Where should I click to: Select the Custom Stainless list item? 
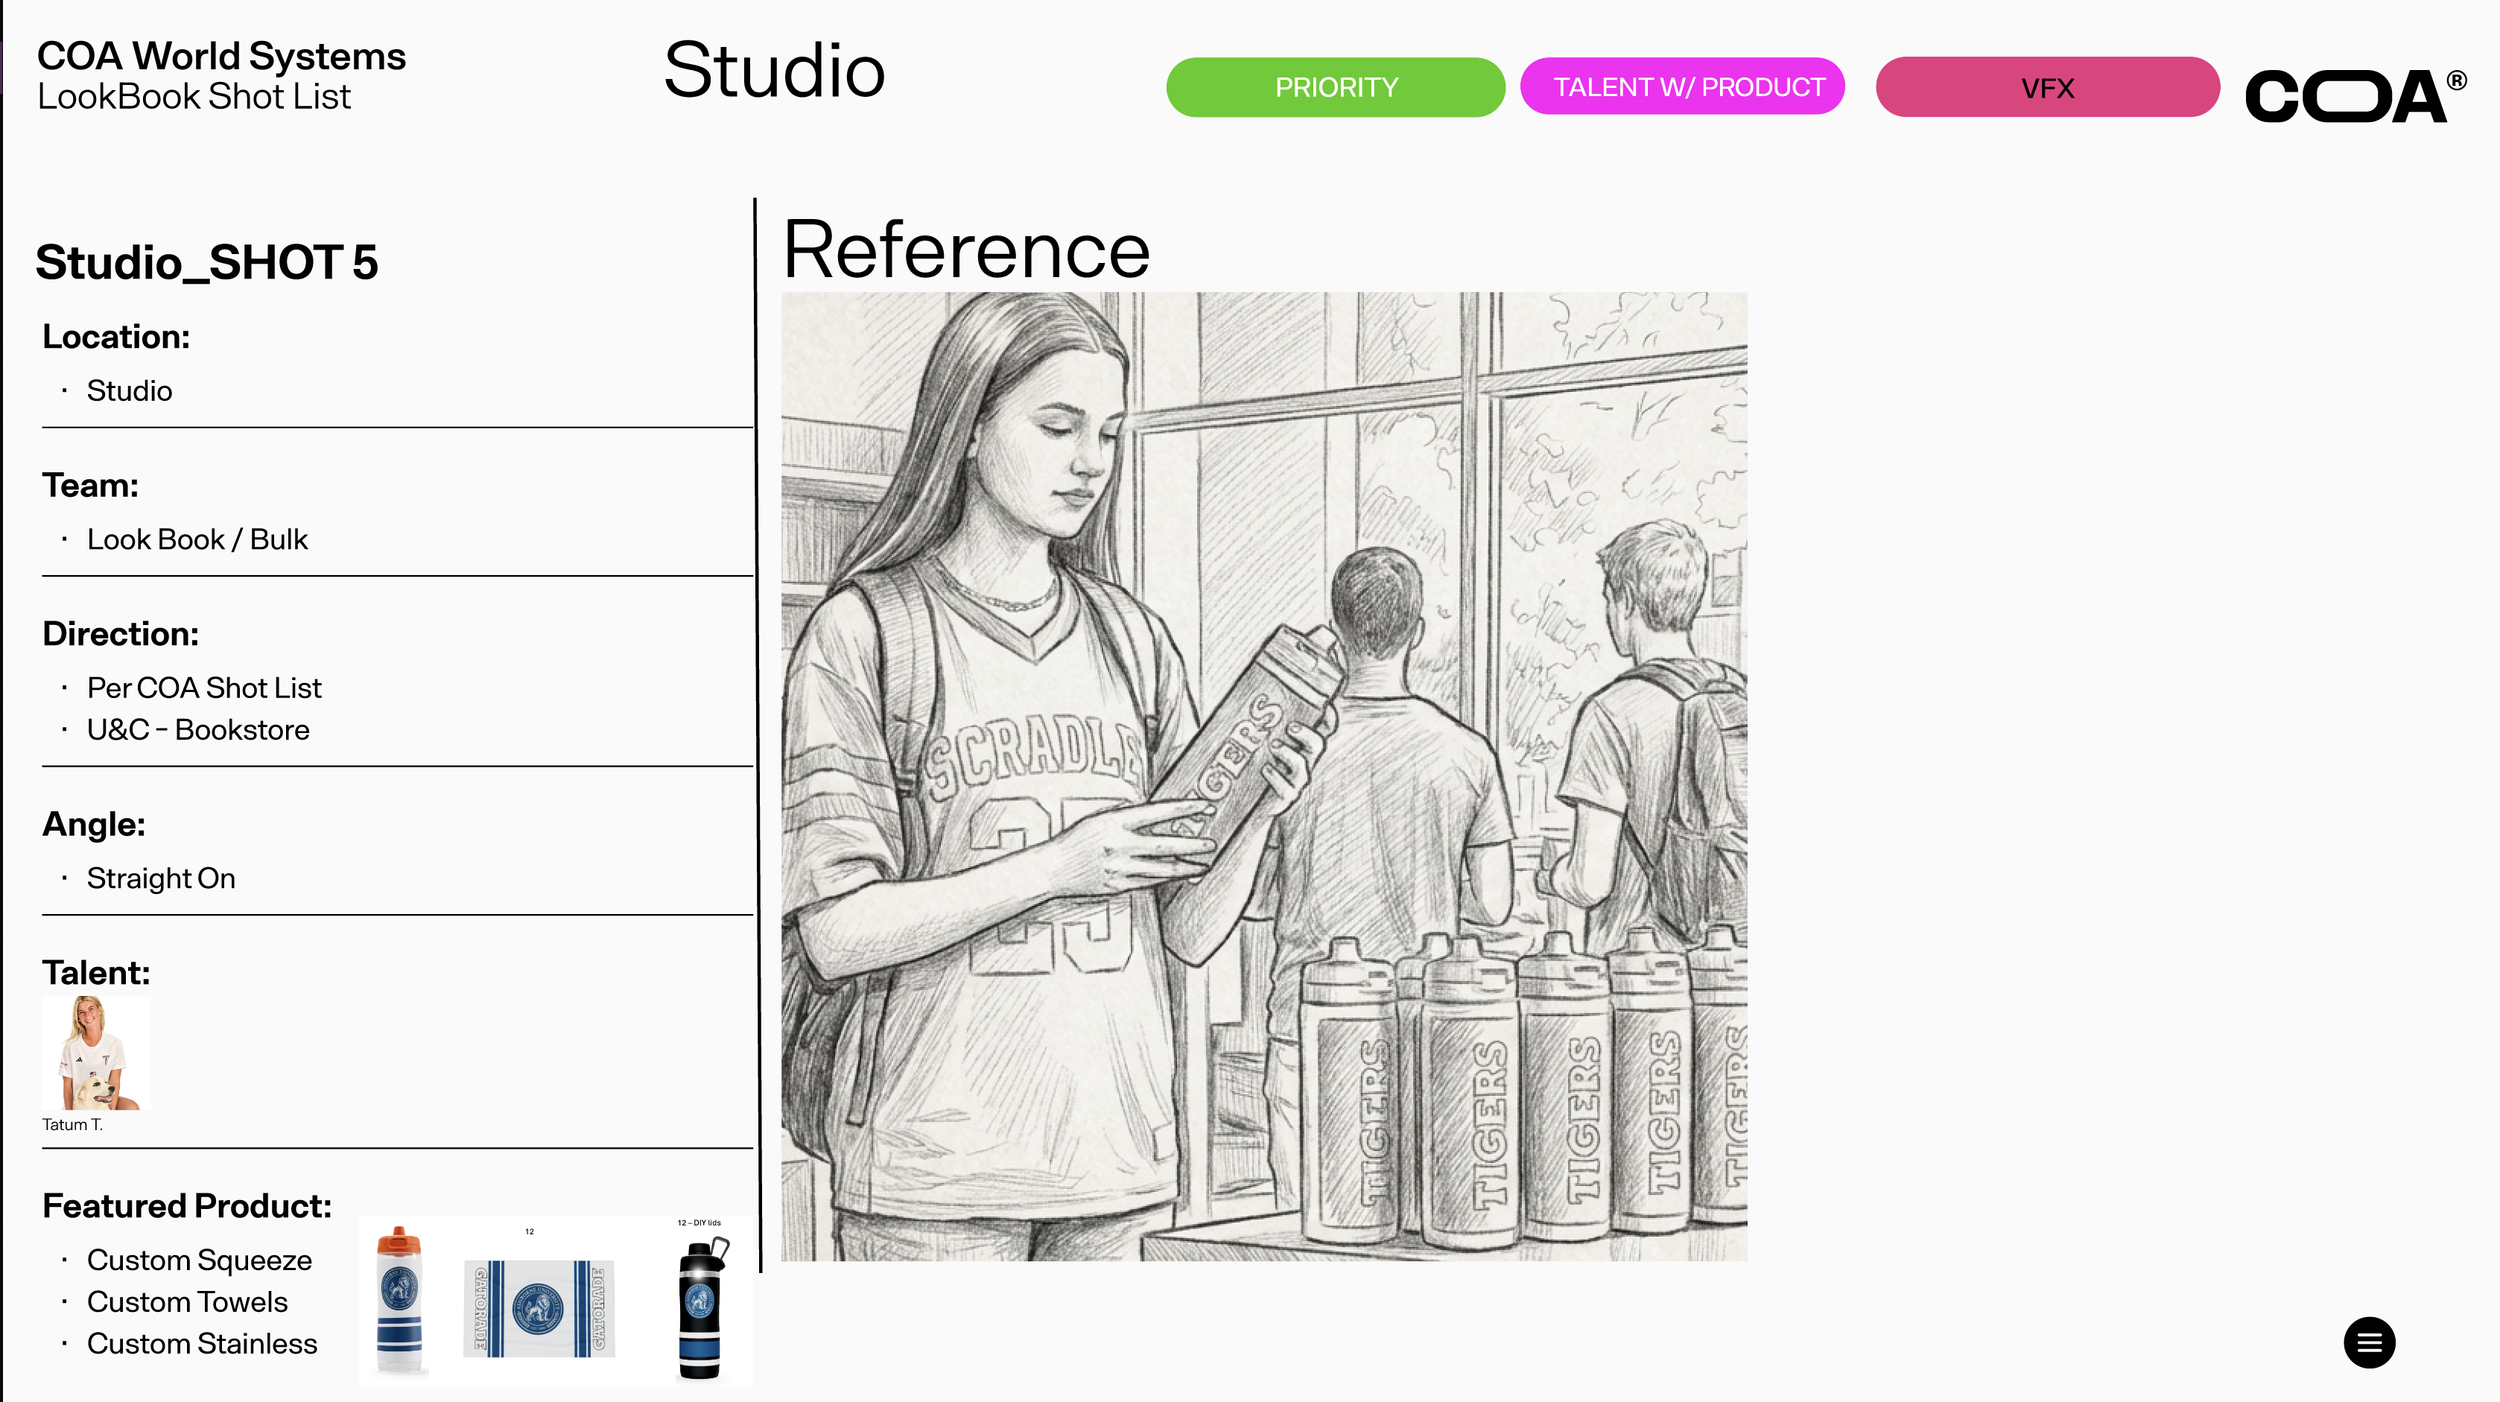click(202, 1344)
